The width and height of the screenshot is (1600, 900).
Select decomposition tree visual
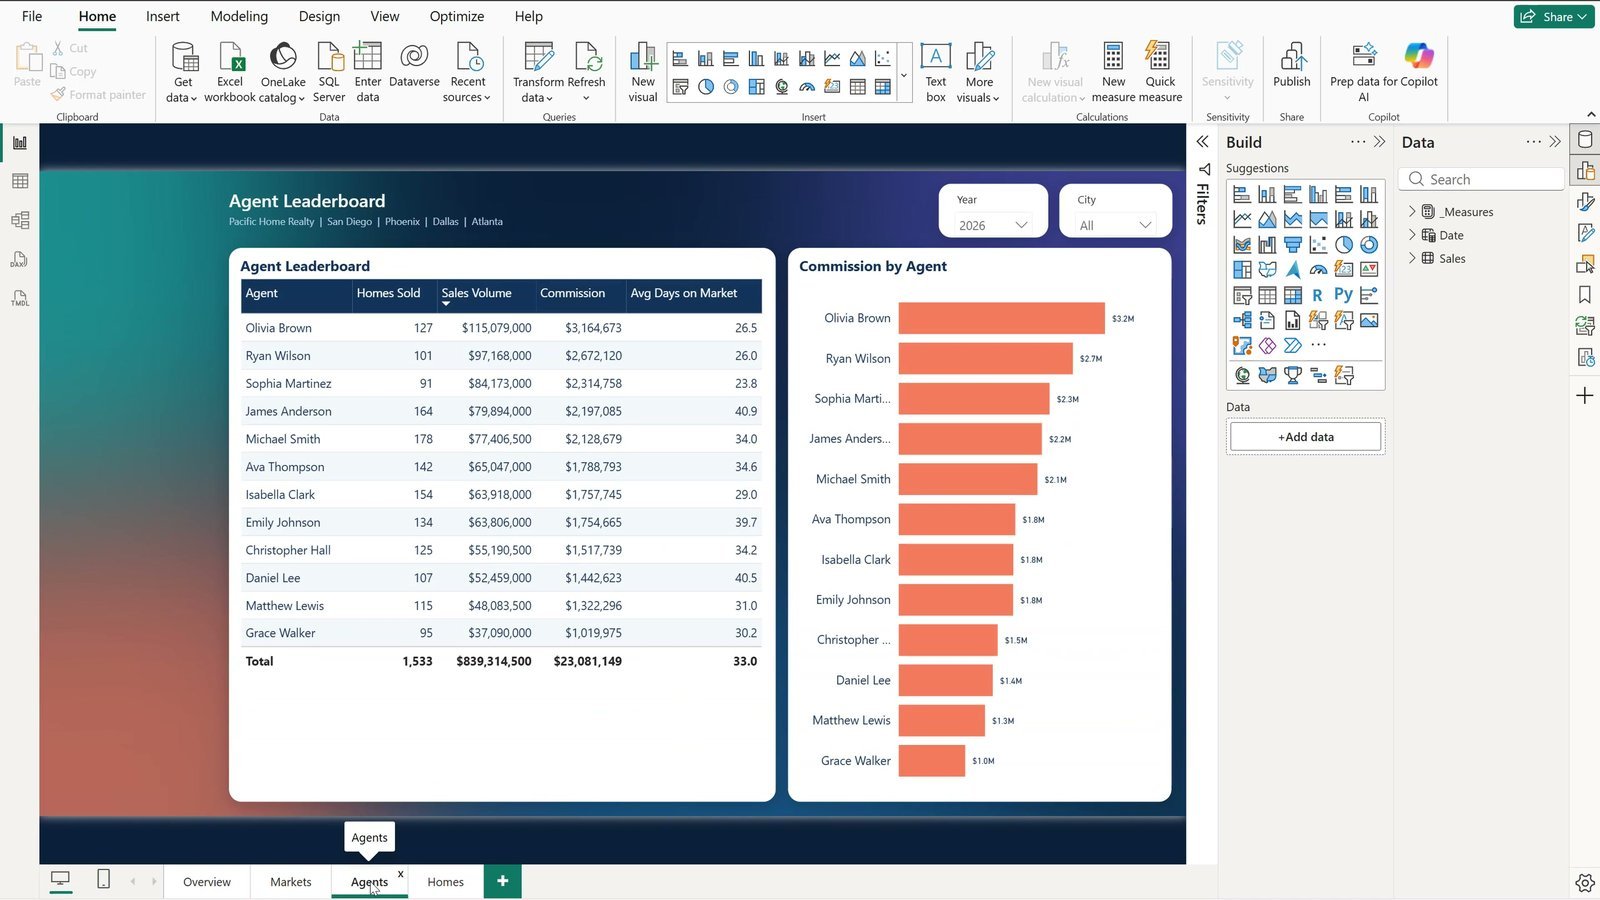pos(1242,320)
